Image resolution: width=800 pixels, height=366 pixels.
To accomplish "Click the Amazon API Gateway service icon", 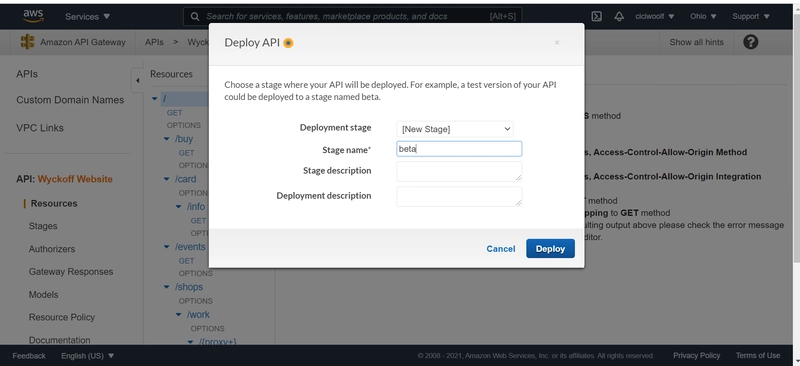I will pos(28,42).
